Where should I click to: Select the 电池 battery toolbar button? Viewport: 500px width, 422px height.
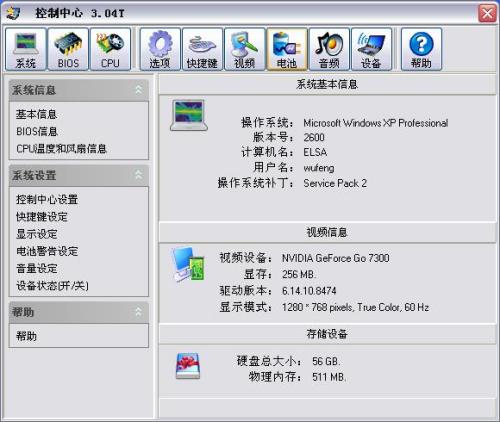coord(287,49)
